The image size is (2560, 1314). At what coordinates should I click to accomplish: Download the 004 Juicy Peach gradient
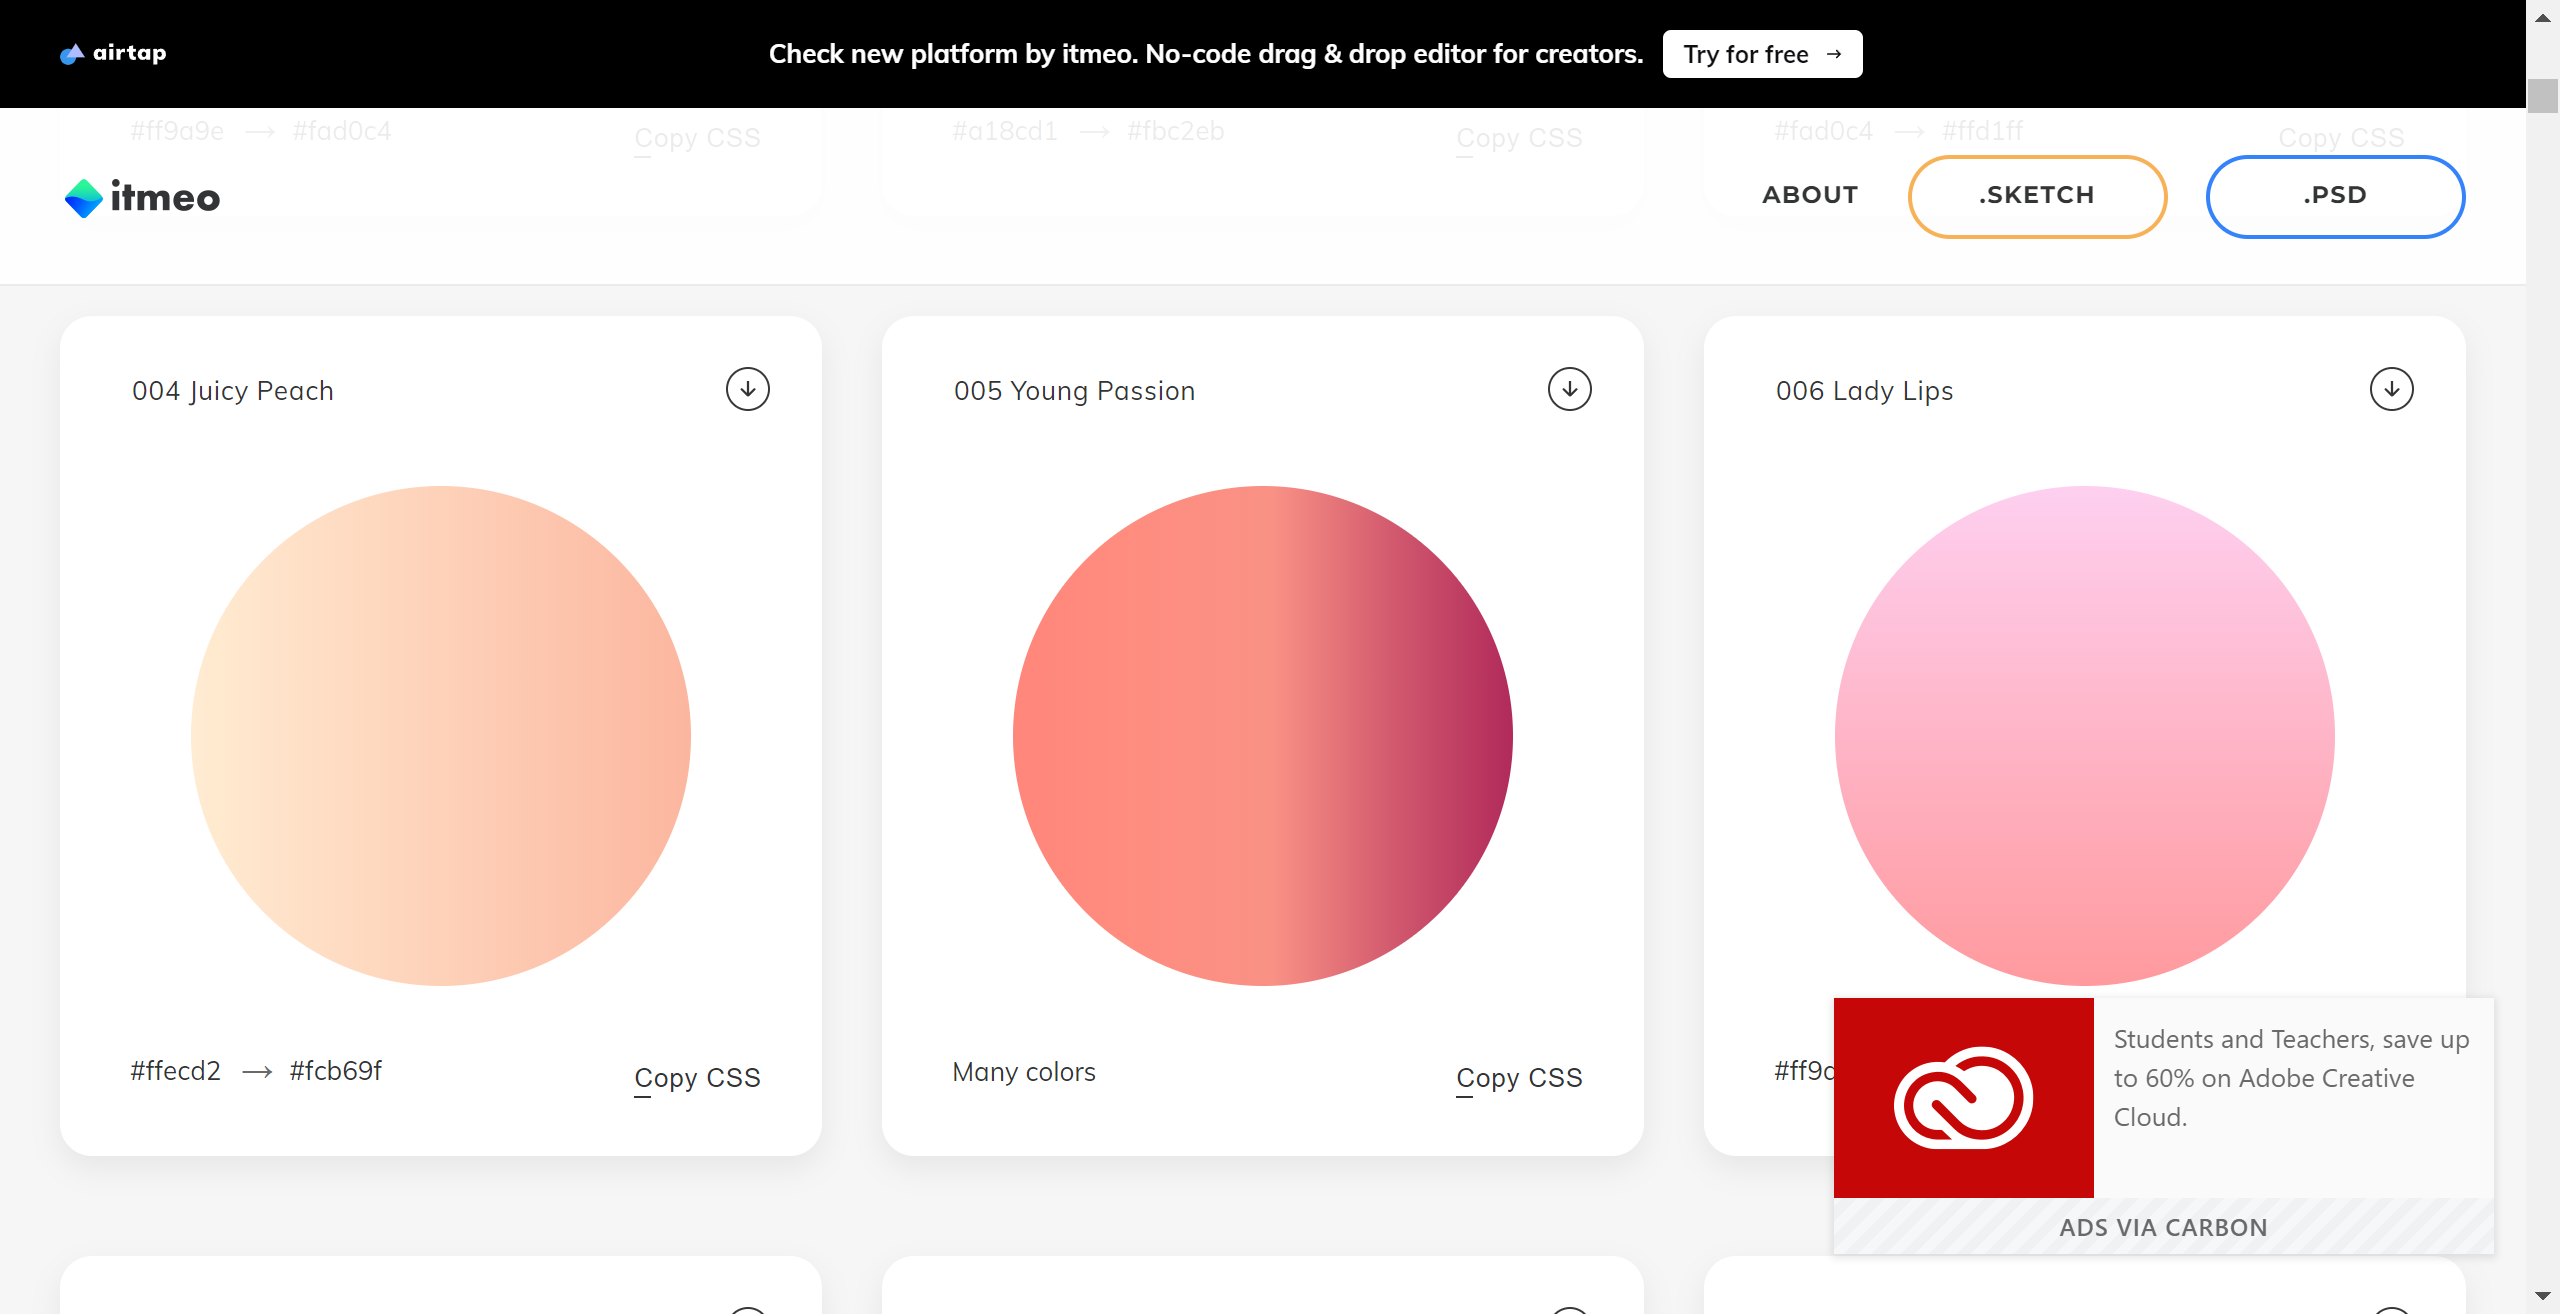[x=748, y=389]
